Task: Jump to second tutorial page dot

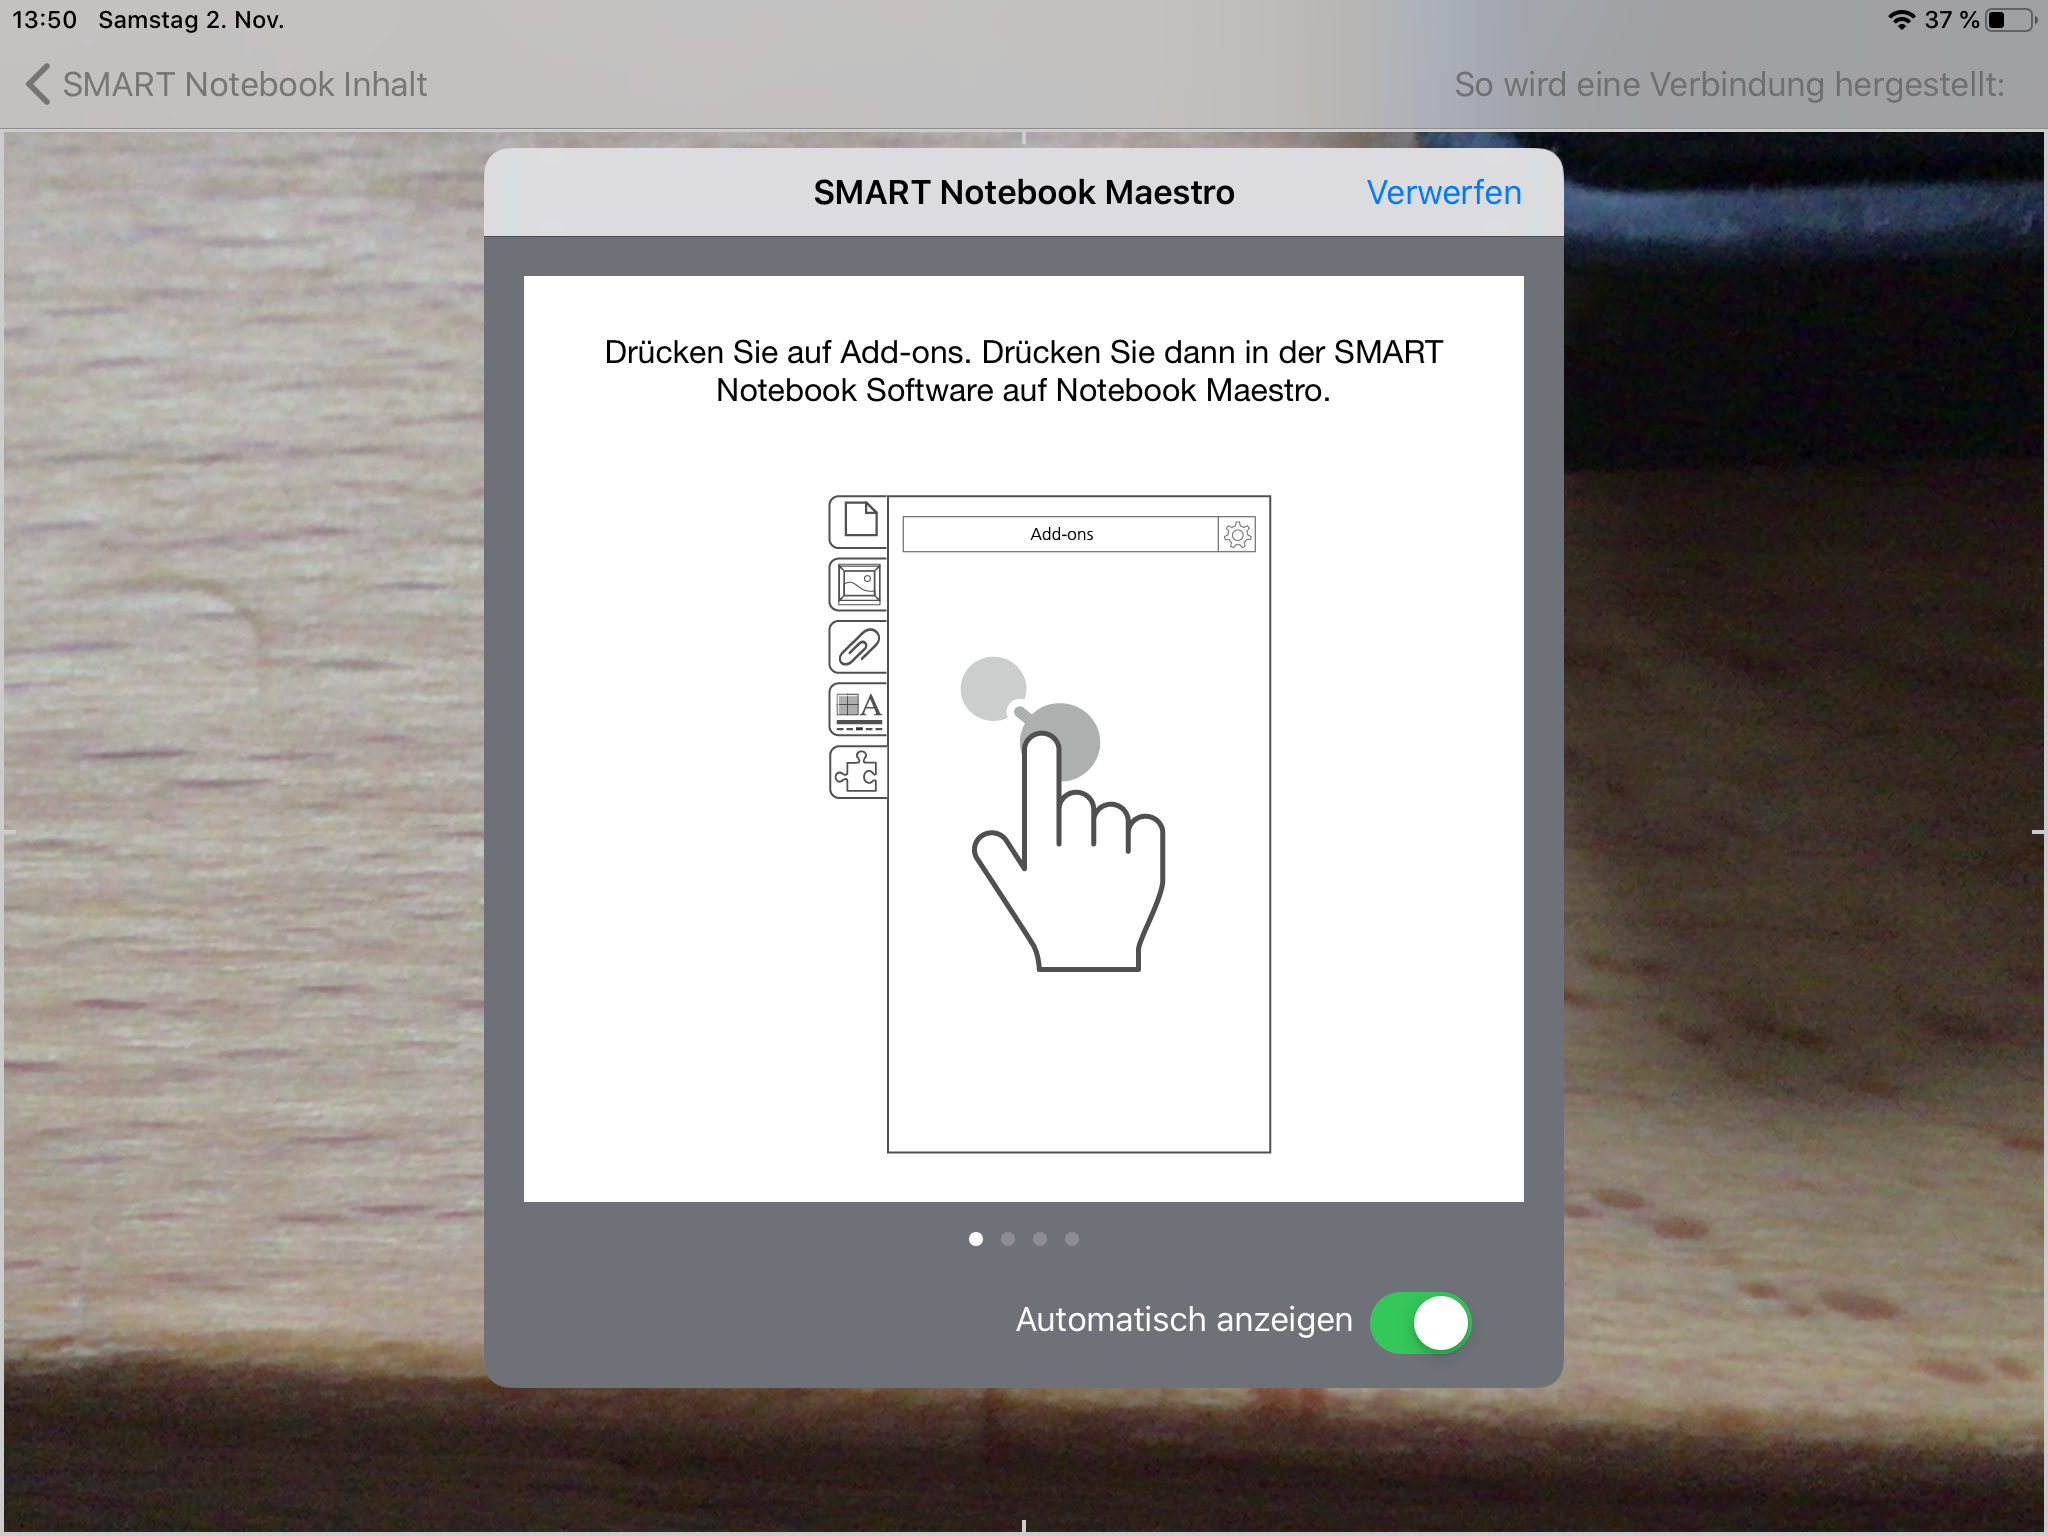Action: point(1008,1239)
